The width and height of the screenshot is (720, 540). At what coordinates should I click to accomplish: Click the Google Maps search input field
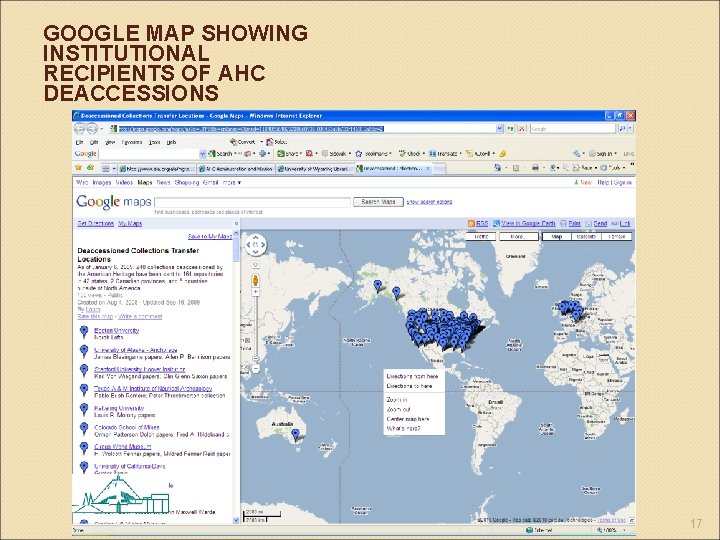(253, 202)
